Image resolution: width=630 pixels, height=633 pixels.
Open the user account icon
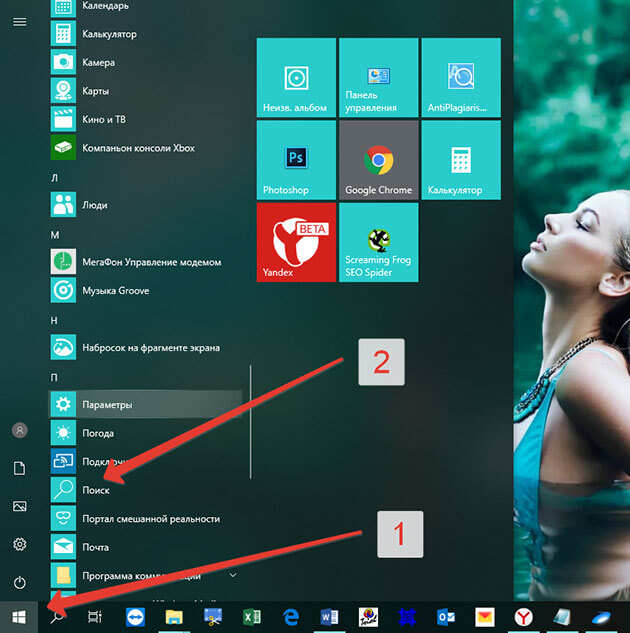click(20, 430)
